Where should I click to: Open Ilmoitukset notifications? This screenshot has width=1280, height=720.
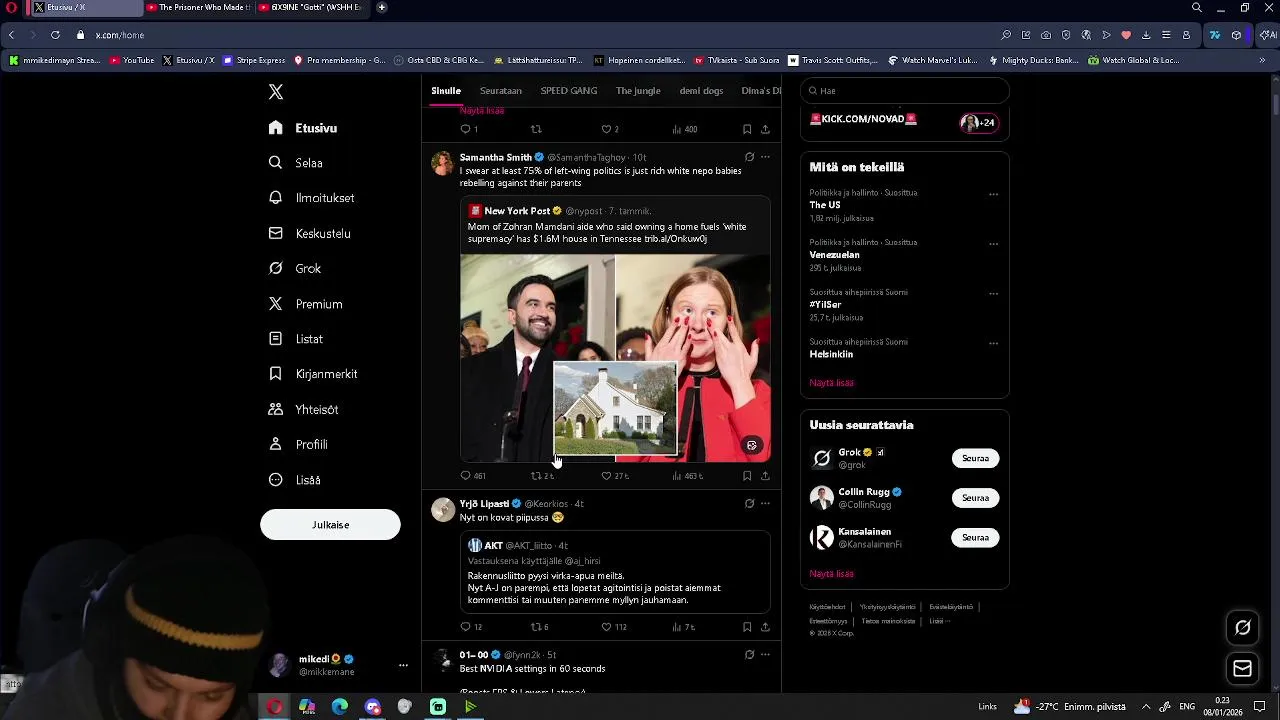pos(312,198)
